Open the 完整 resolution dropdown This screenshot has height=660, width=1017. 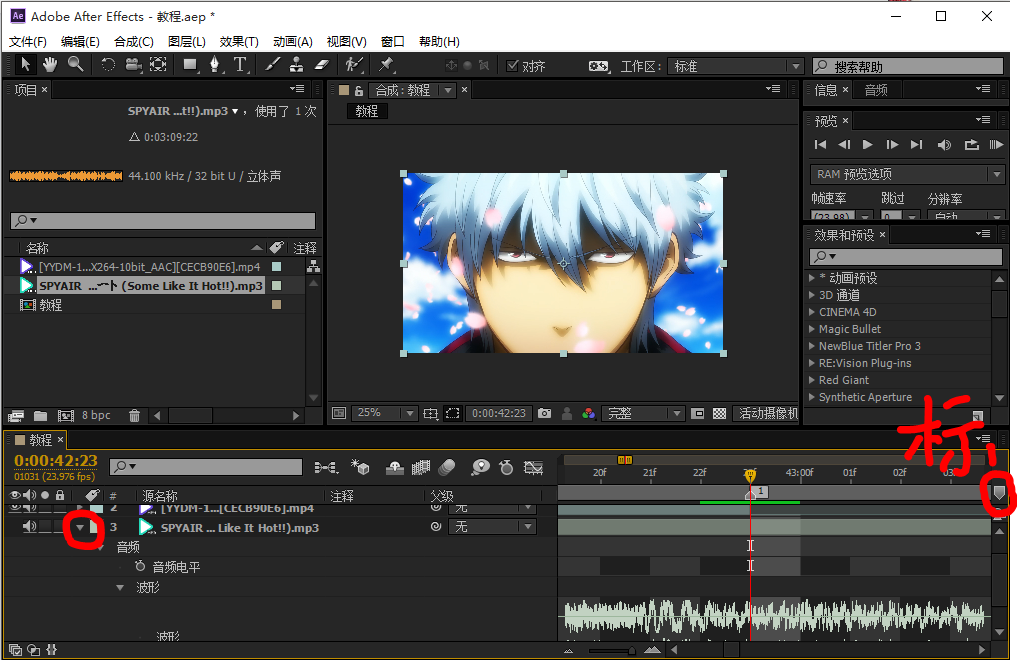[643, 413]
